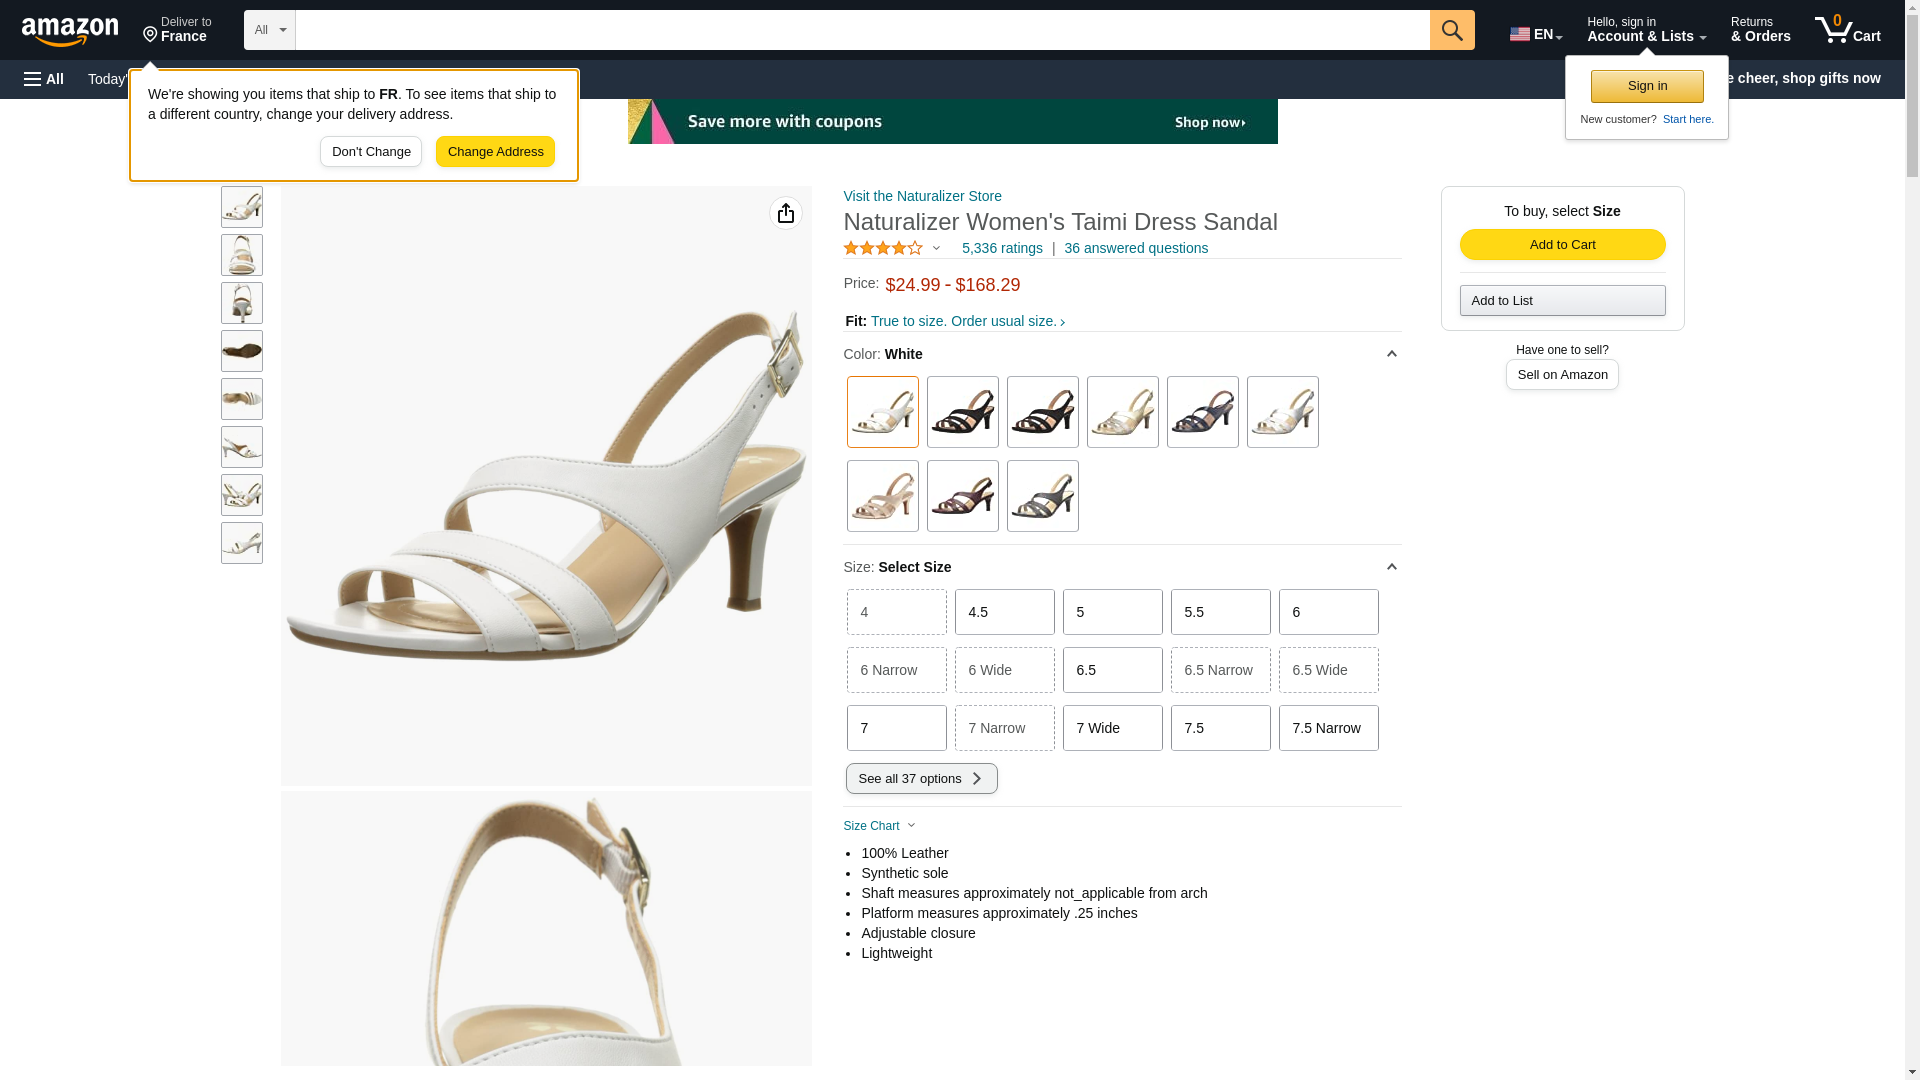The image size is (1920, 1080).
Task: Select size 7 Wide option
Action: click(x=1112, y=728)
